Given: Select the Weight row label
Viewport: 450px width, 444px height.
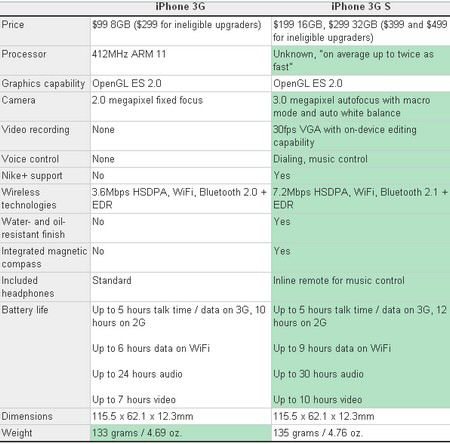Looking at the screenshot, I should click(17, 433).
